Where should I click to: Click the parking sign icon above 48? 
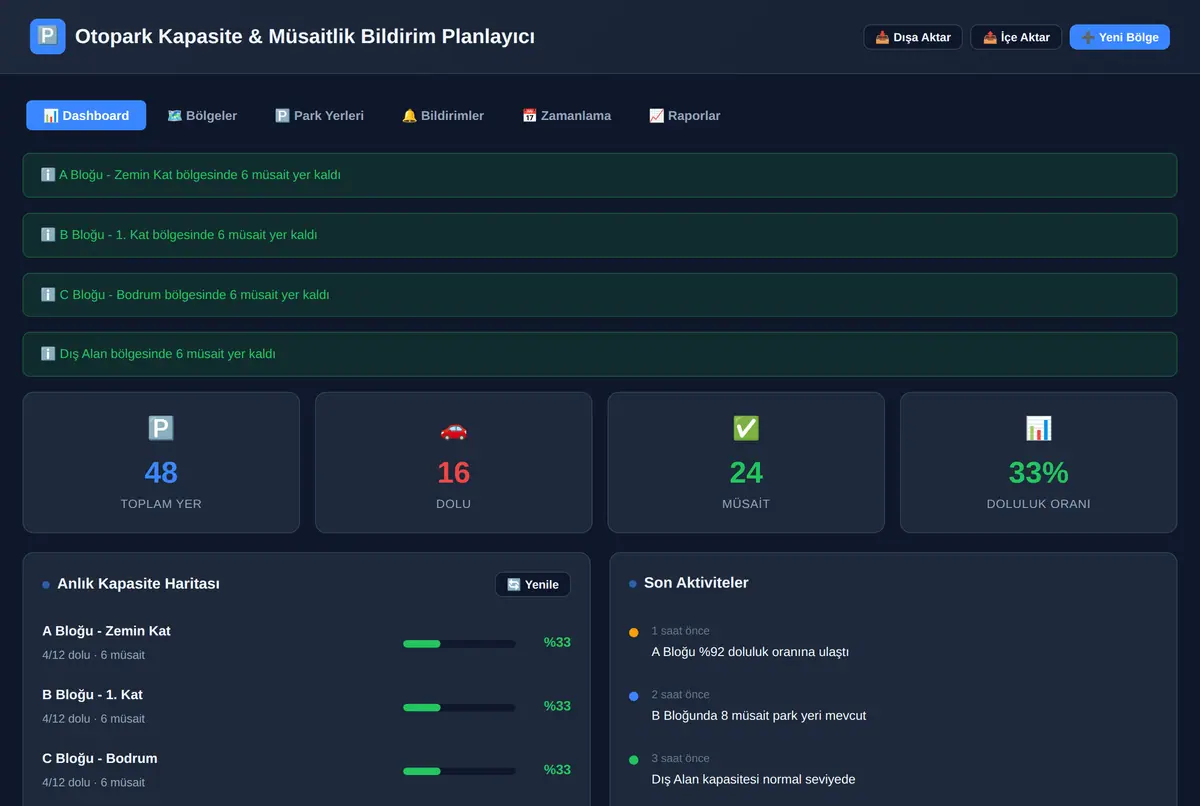click(161, 429)
